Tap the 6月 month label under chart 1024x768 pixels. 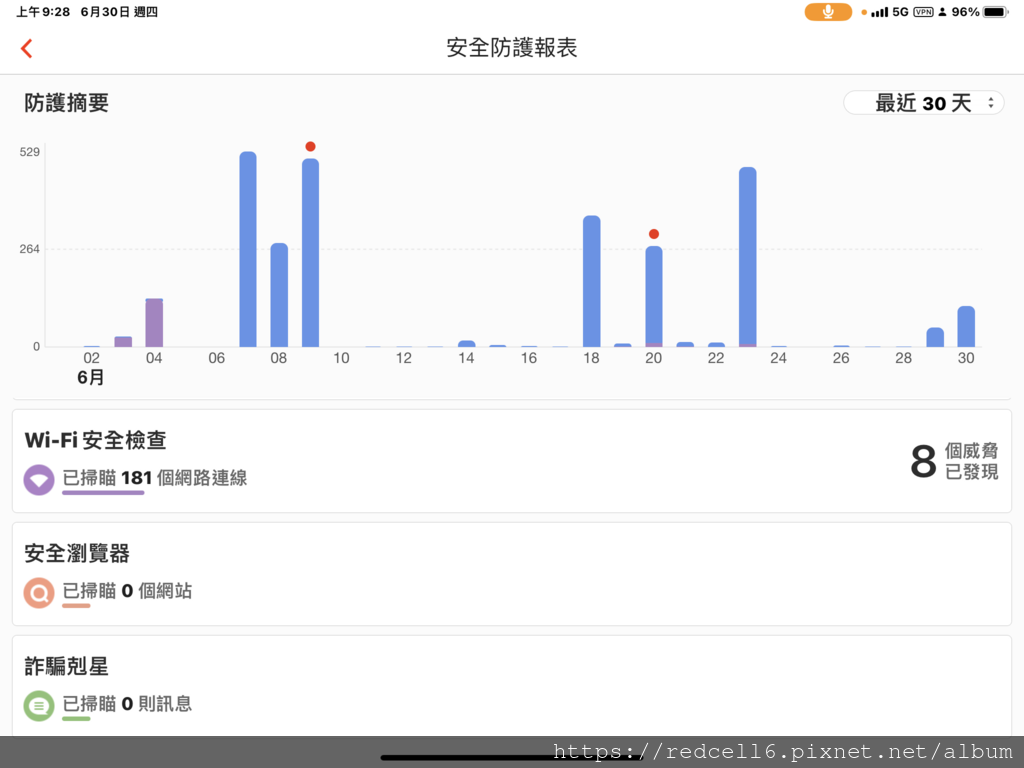pos(91,377)
